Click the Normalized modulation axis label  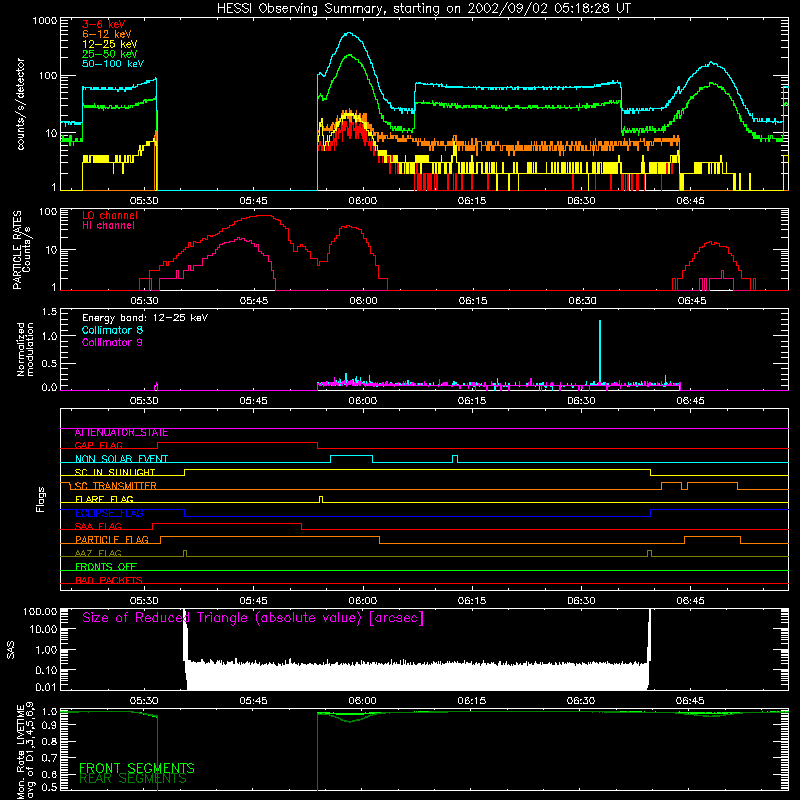point(25,349)
